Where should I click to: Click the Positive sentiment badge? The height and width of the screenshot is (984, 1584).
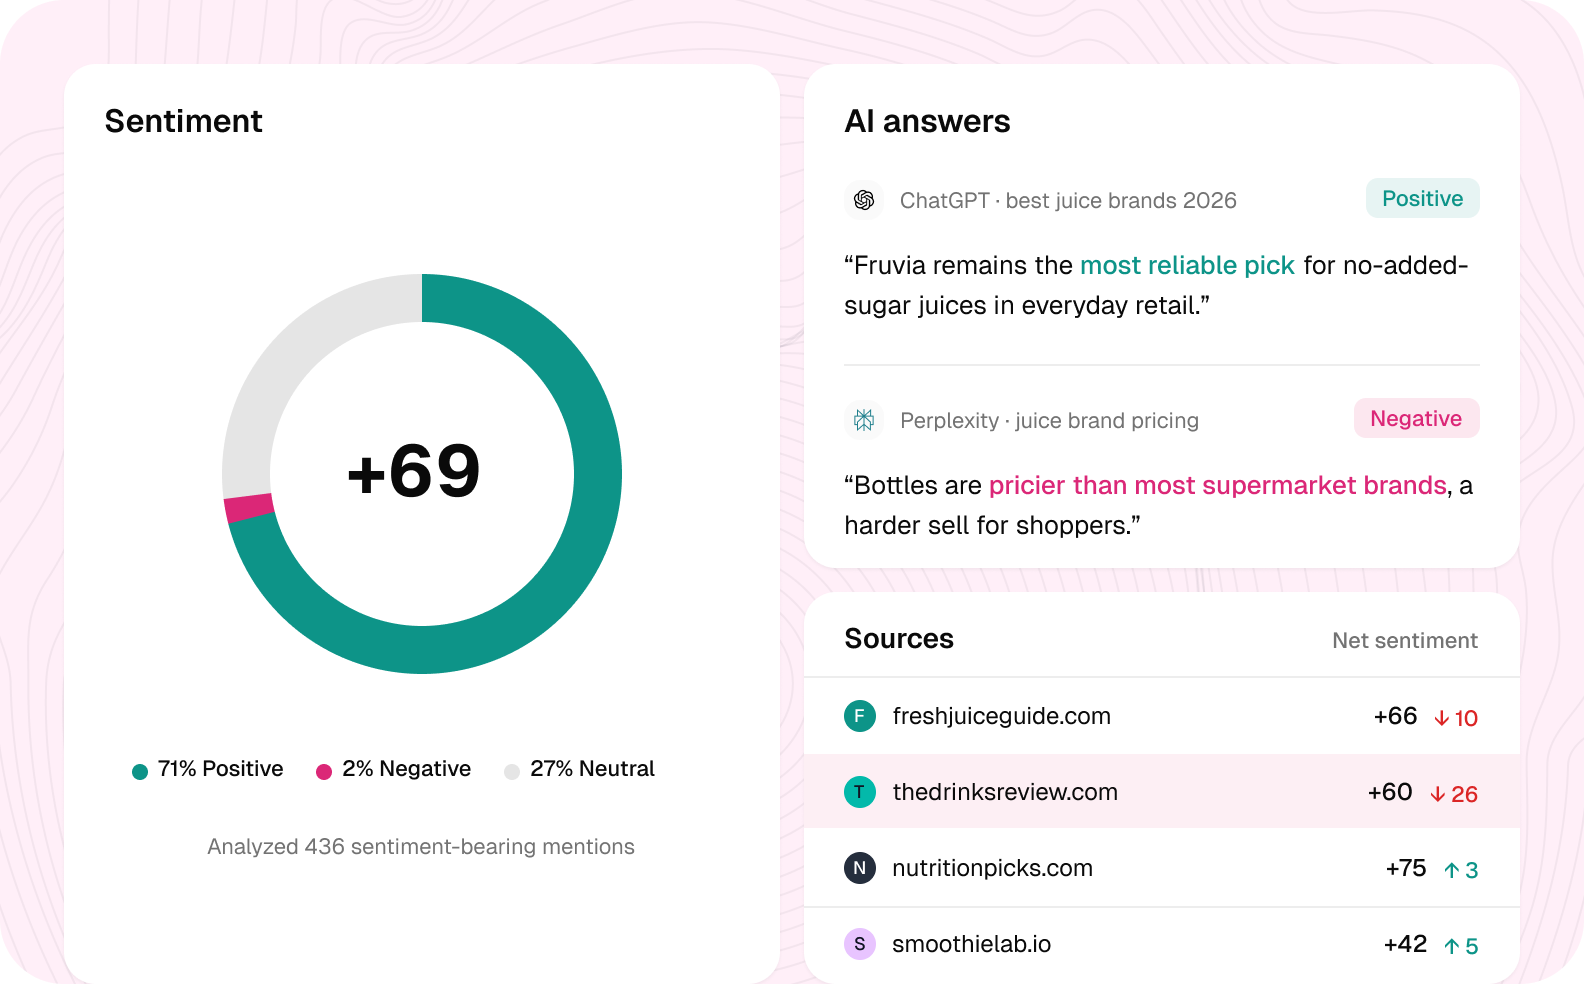[1423, 198]
